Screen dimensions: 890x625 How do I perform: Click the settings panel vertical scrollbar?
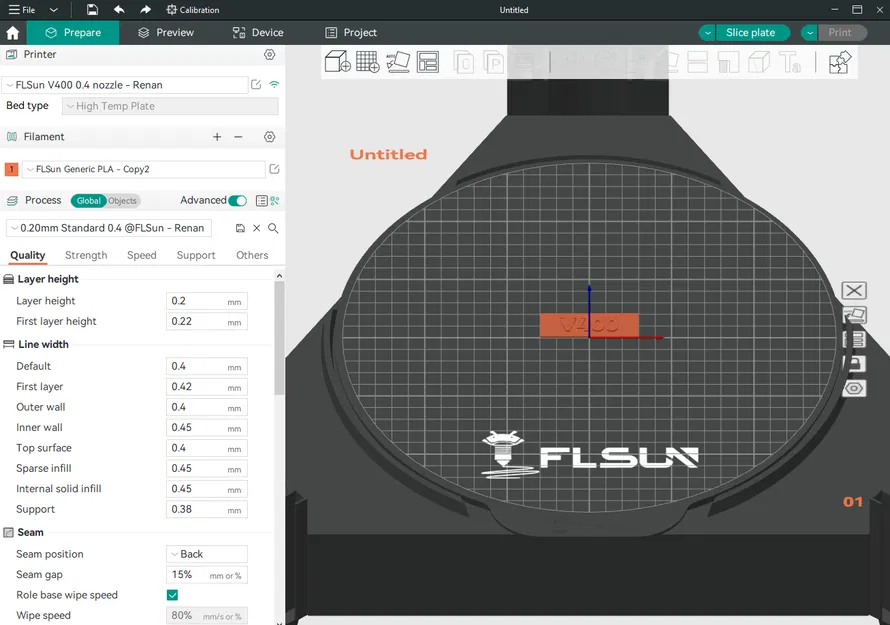(x=279, y=338)
